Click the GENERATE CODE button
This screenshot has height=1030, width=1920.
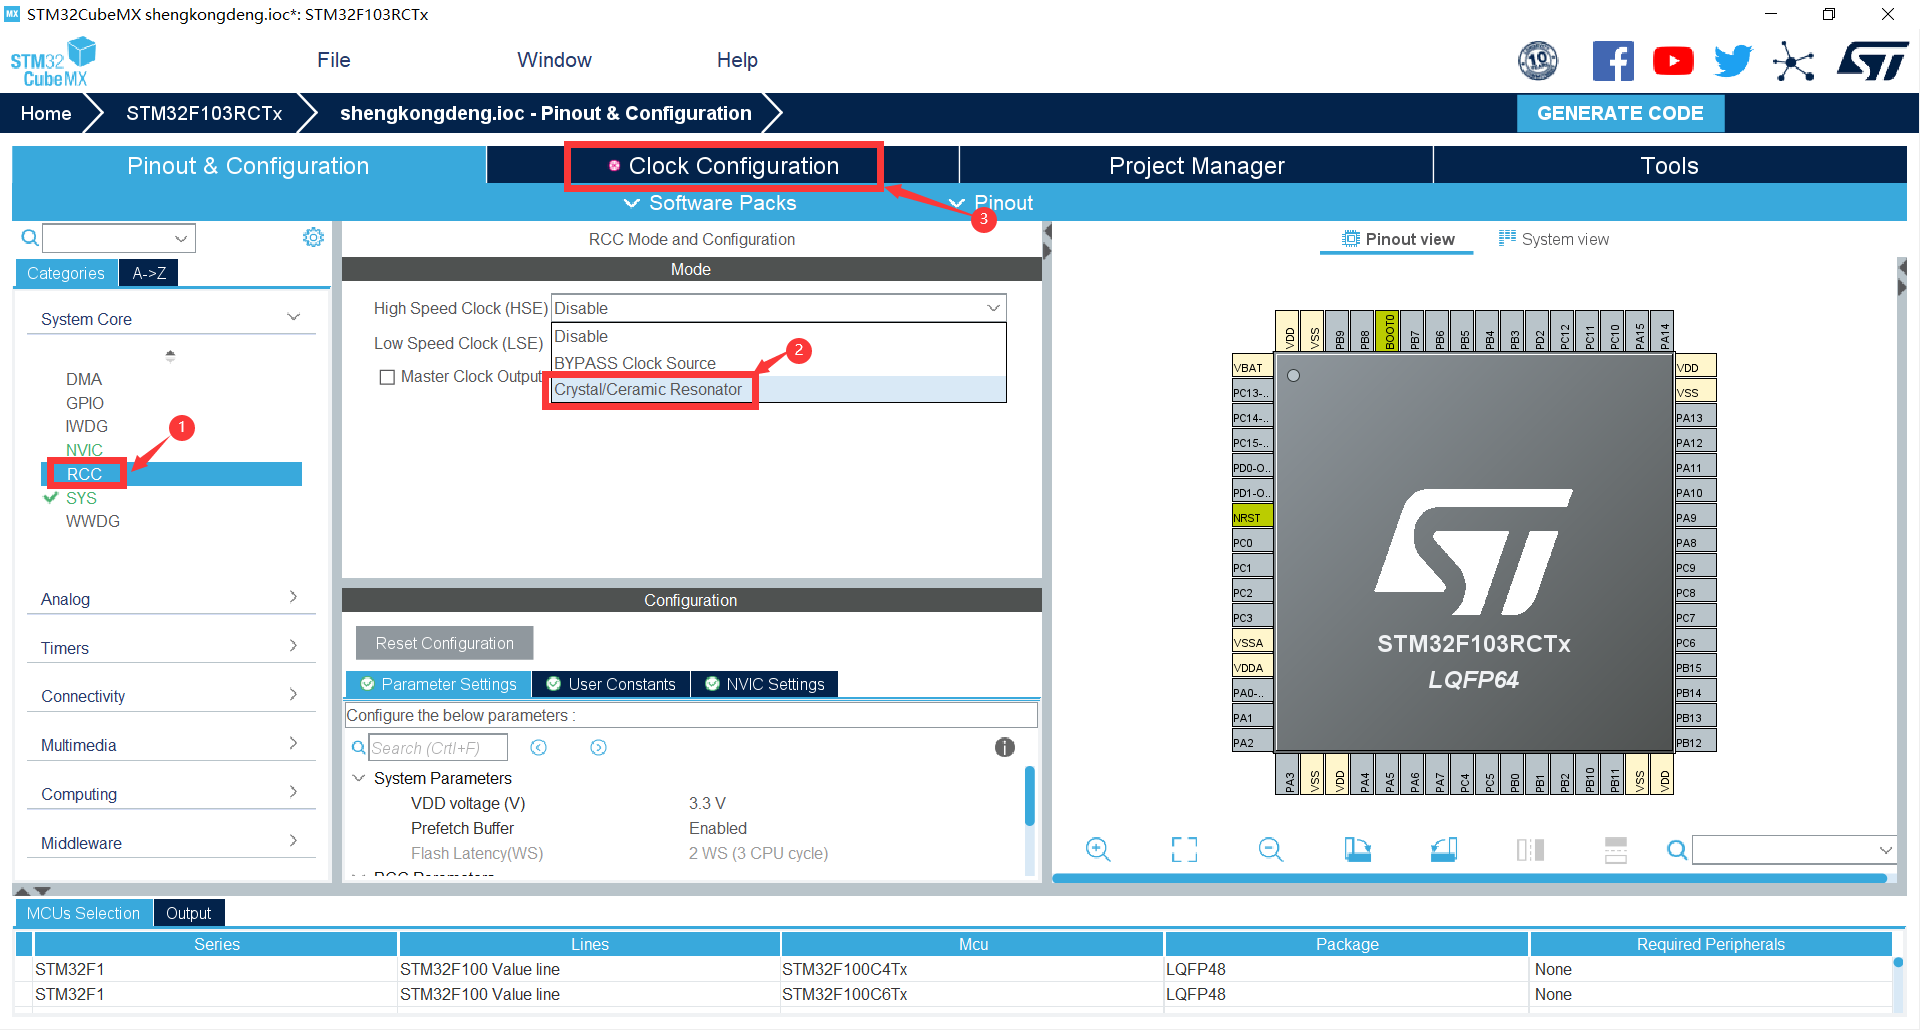click(x=1620, y=113)
